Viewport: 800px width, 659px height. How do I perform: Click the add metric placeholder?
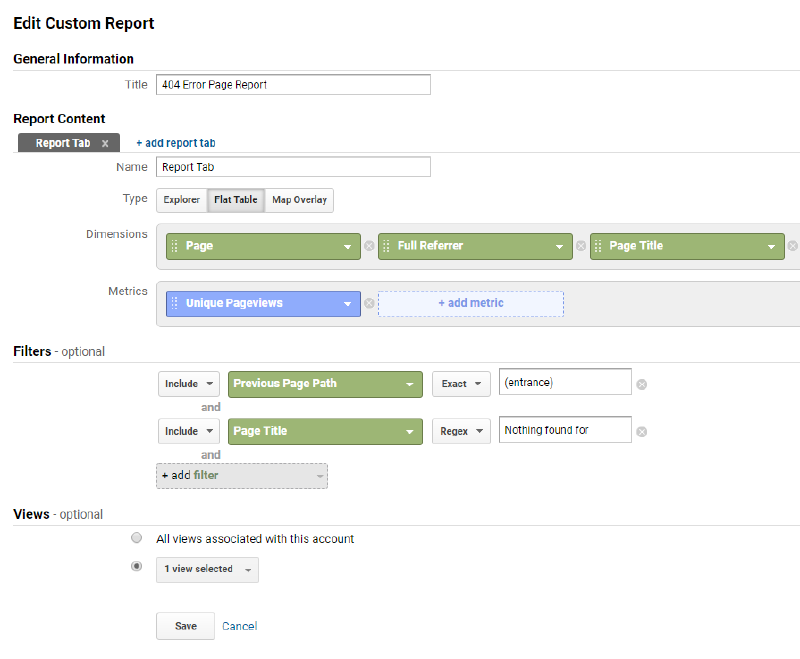[471, 303]
